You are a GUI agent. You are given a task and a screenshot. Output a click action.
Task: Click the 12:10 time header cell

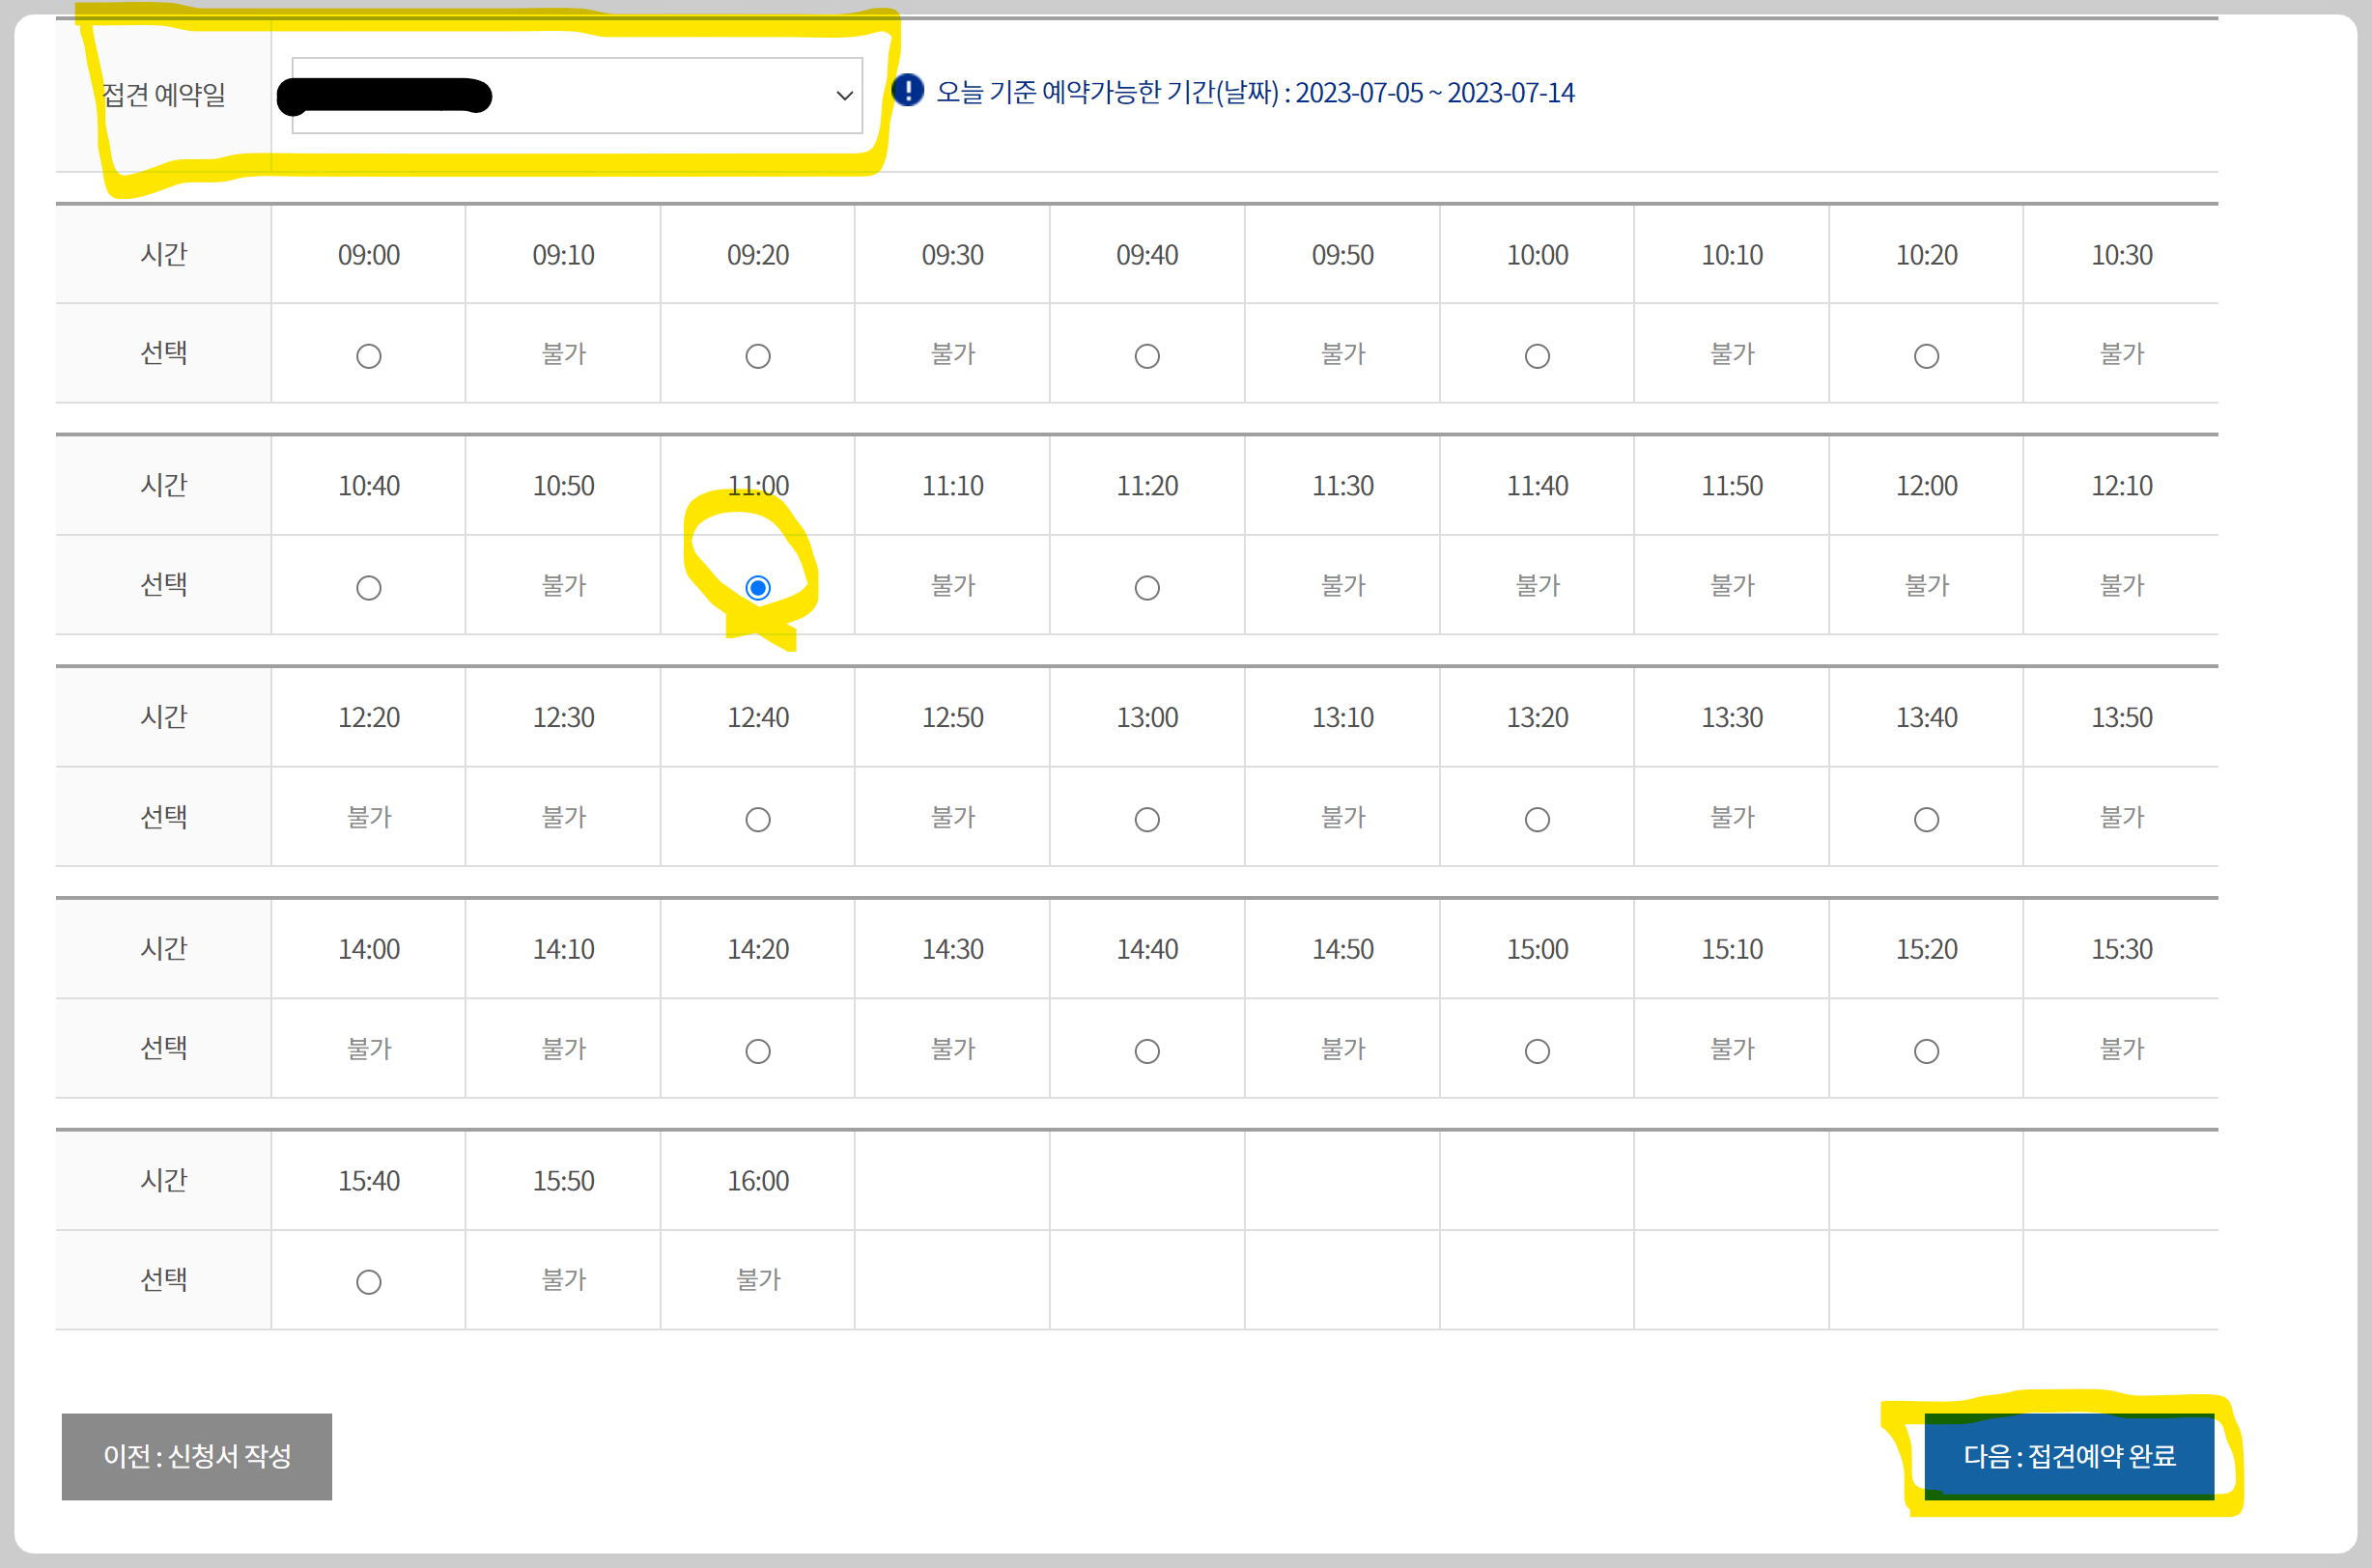[2121, 486]
